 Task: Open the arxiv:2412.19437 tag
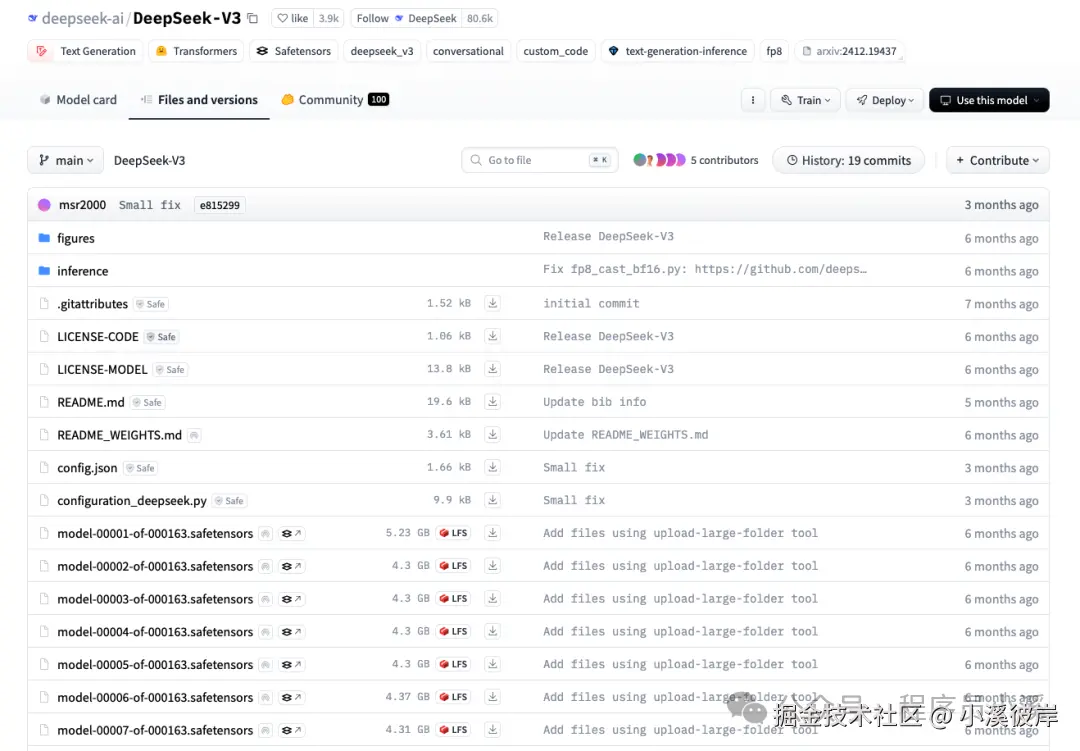coord(849,51)
